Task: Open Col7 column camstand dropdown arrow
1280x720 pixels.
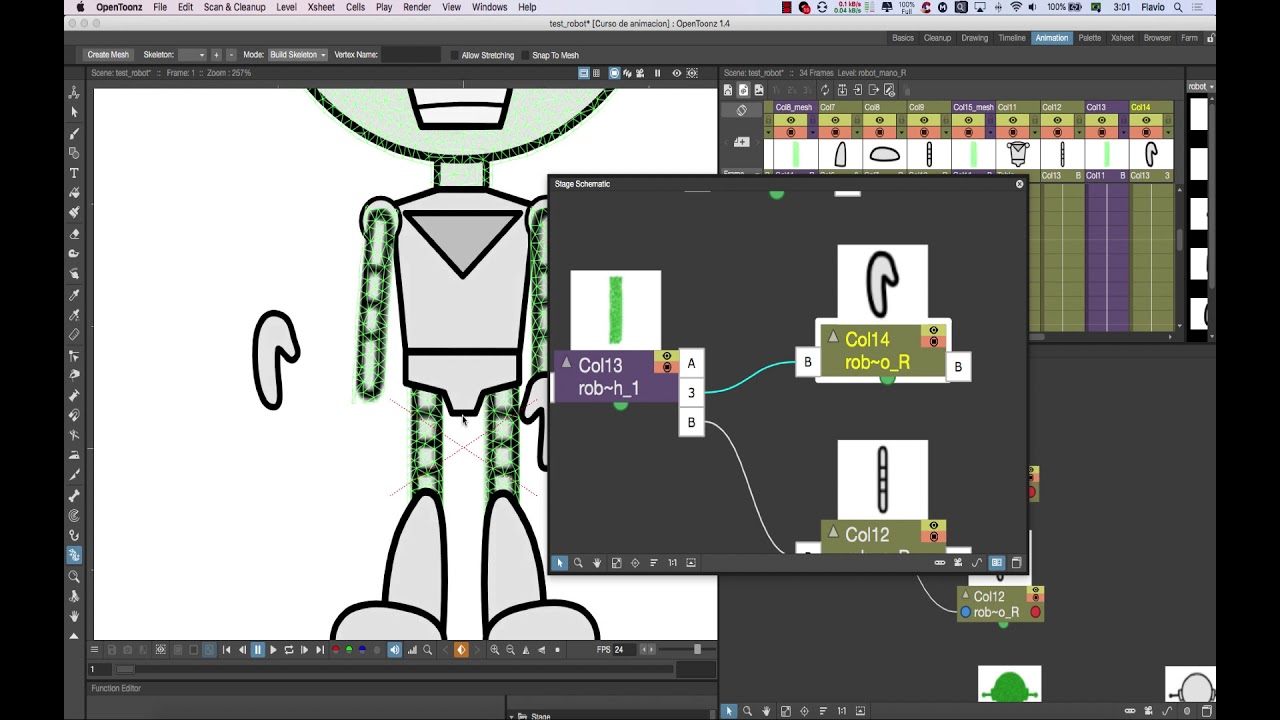Action: coord(857,132)
